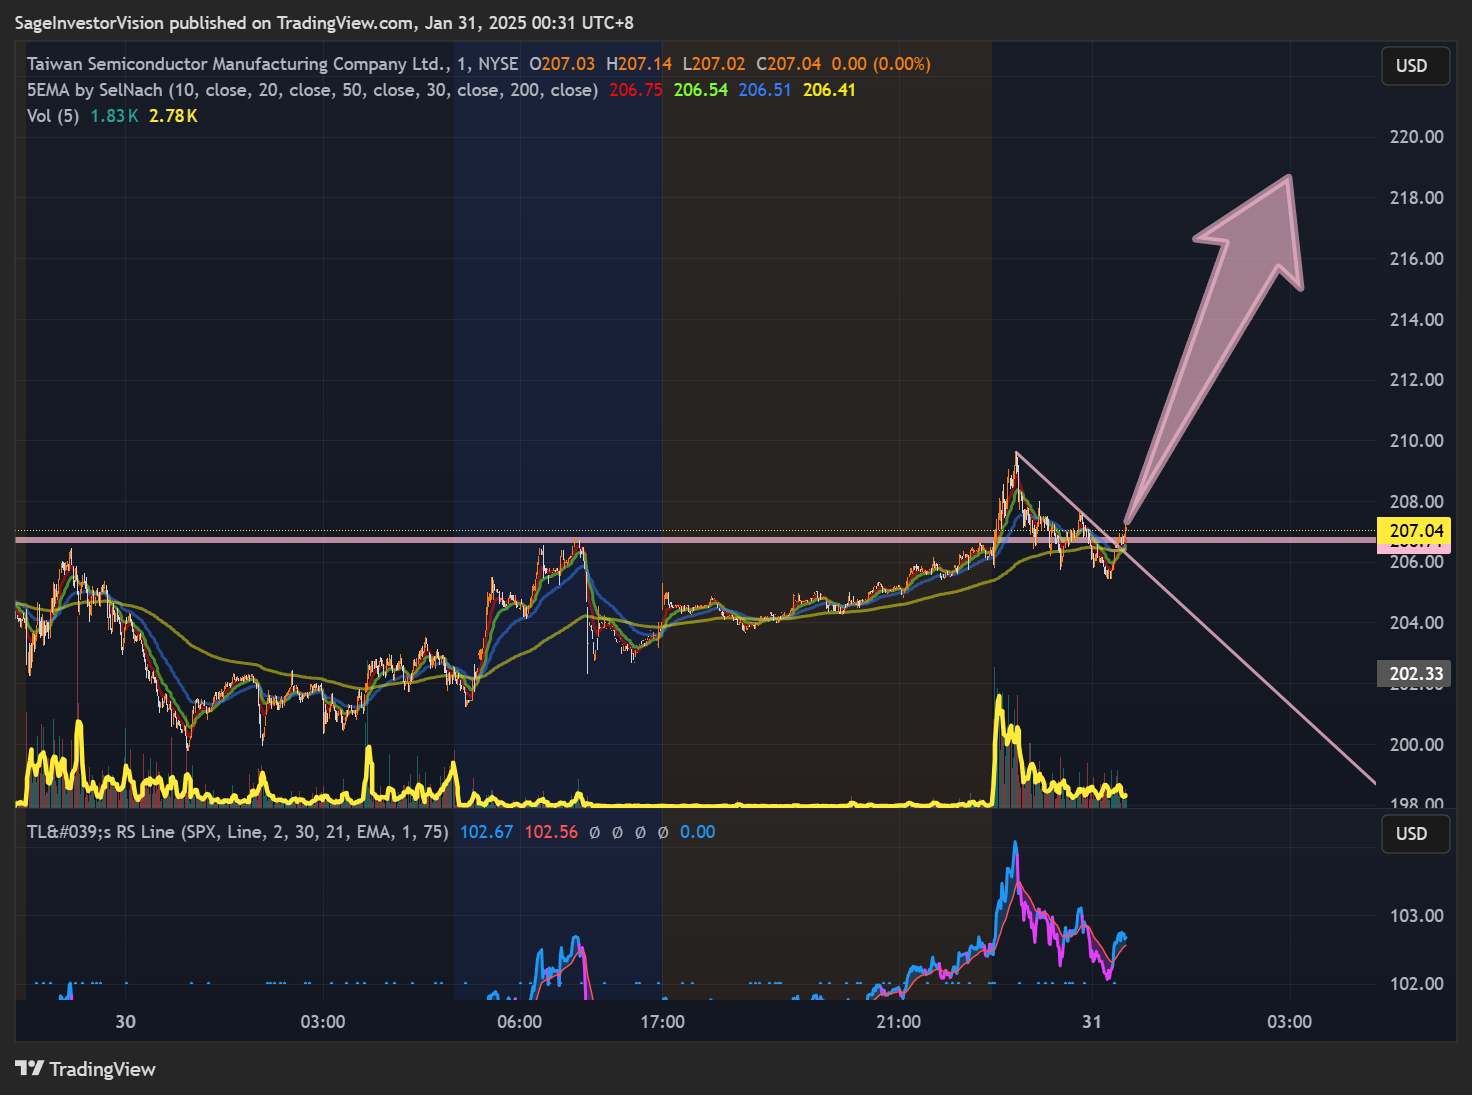This screenshot has width=1472, height=1095.
Task: Click the green EMA value 206.54
Action: (x=701, y=90)
